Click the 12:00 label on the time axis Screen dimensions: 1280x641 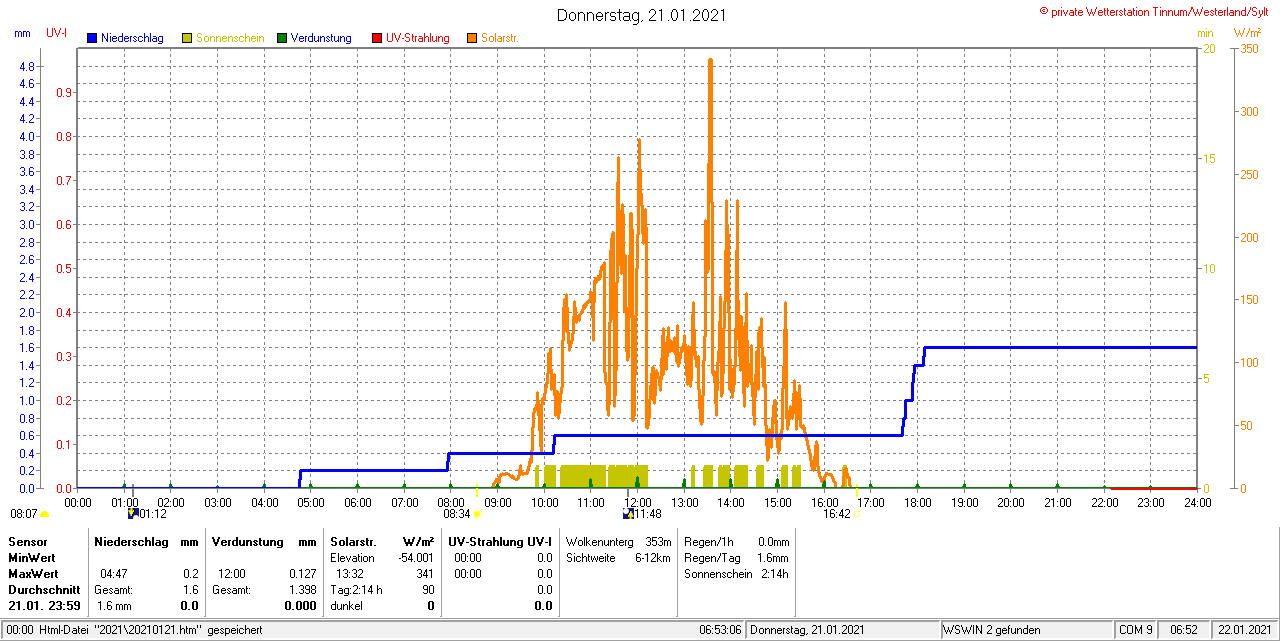coord(638,502)
